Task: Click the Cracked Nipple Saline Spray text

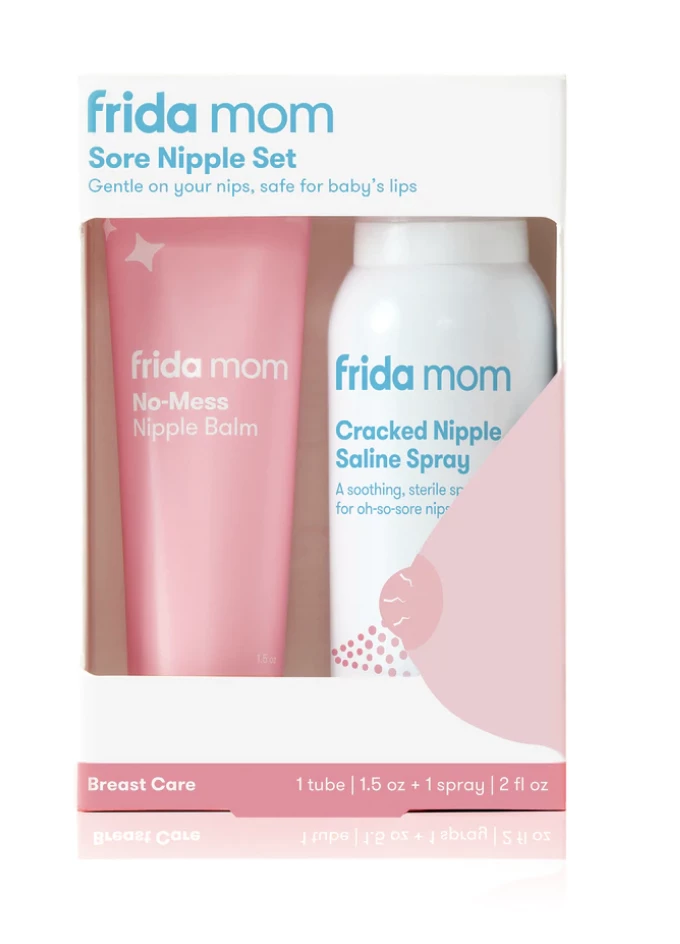Action: tap(418, 445)
